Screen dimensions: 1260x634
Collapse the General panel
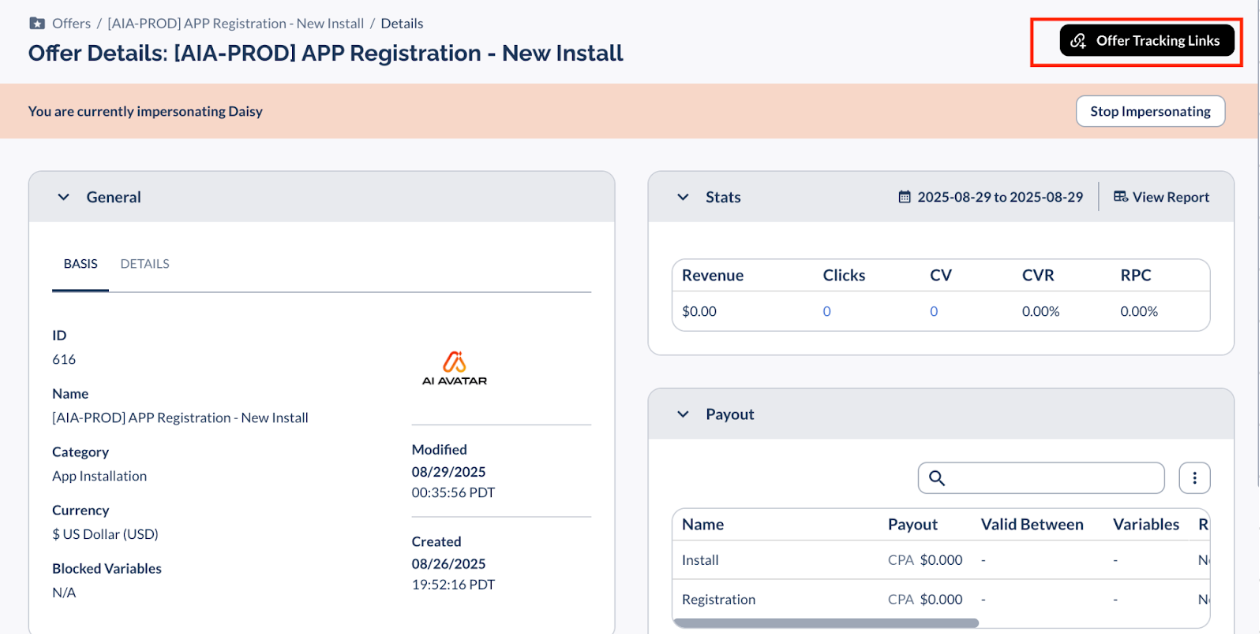coord(64,197)
